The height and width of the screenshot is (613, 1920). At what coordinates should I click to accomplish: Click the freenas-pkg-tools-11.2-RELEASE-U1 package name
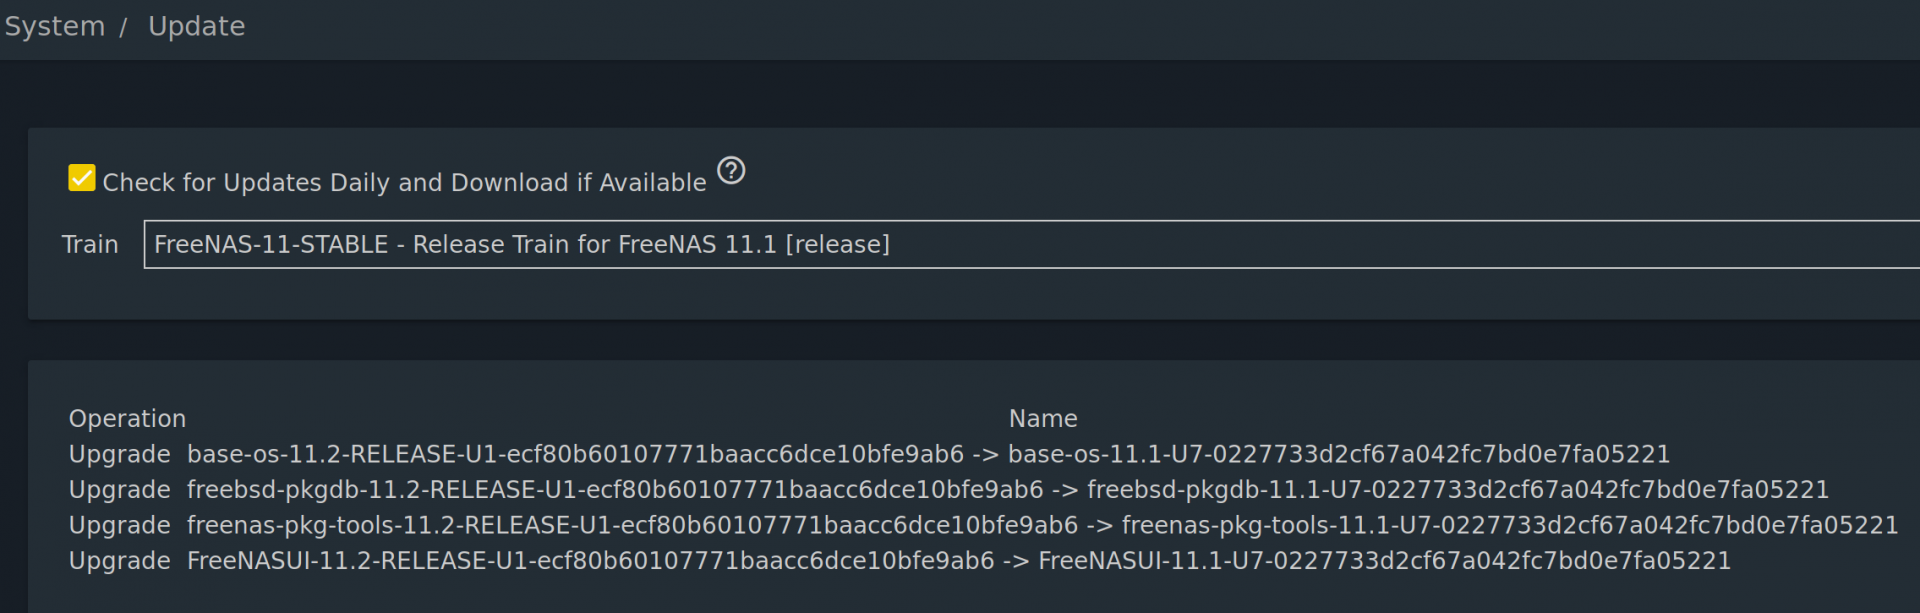point(632,526)
